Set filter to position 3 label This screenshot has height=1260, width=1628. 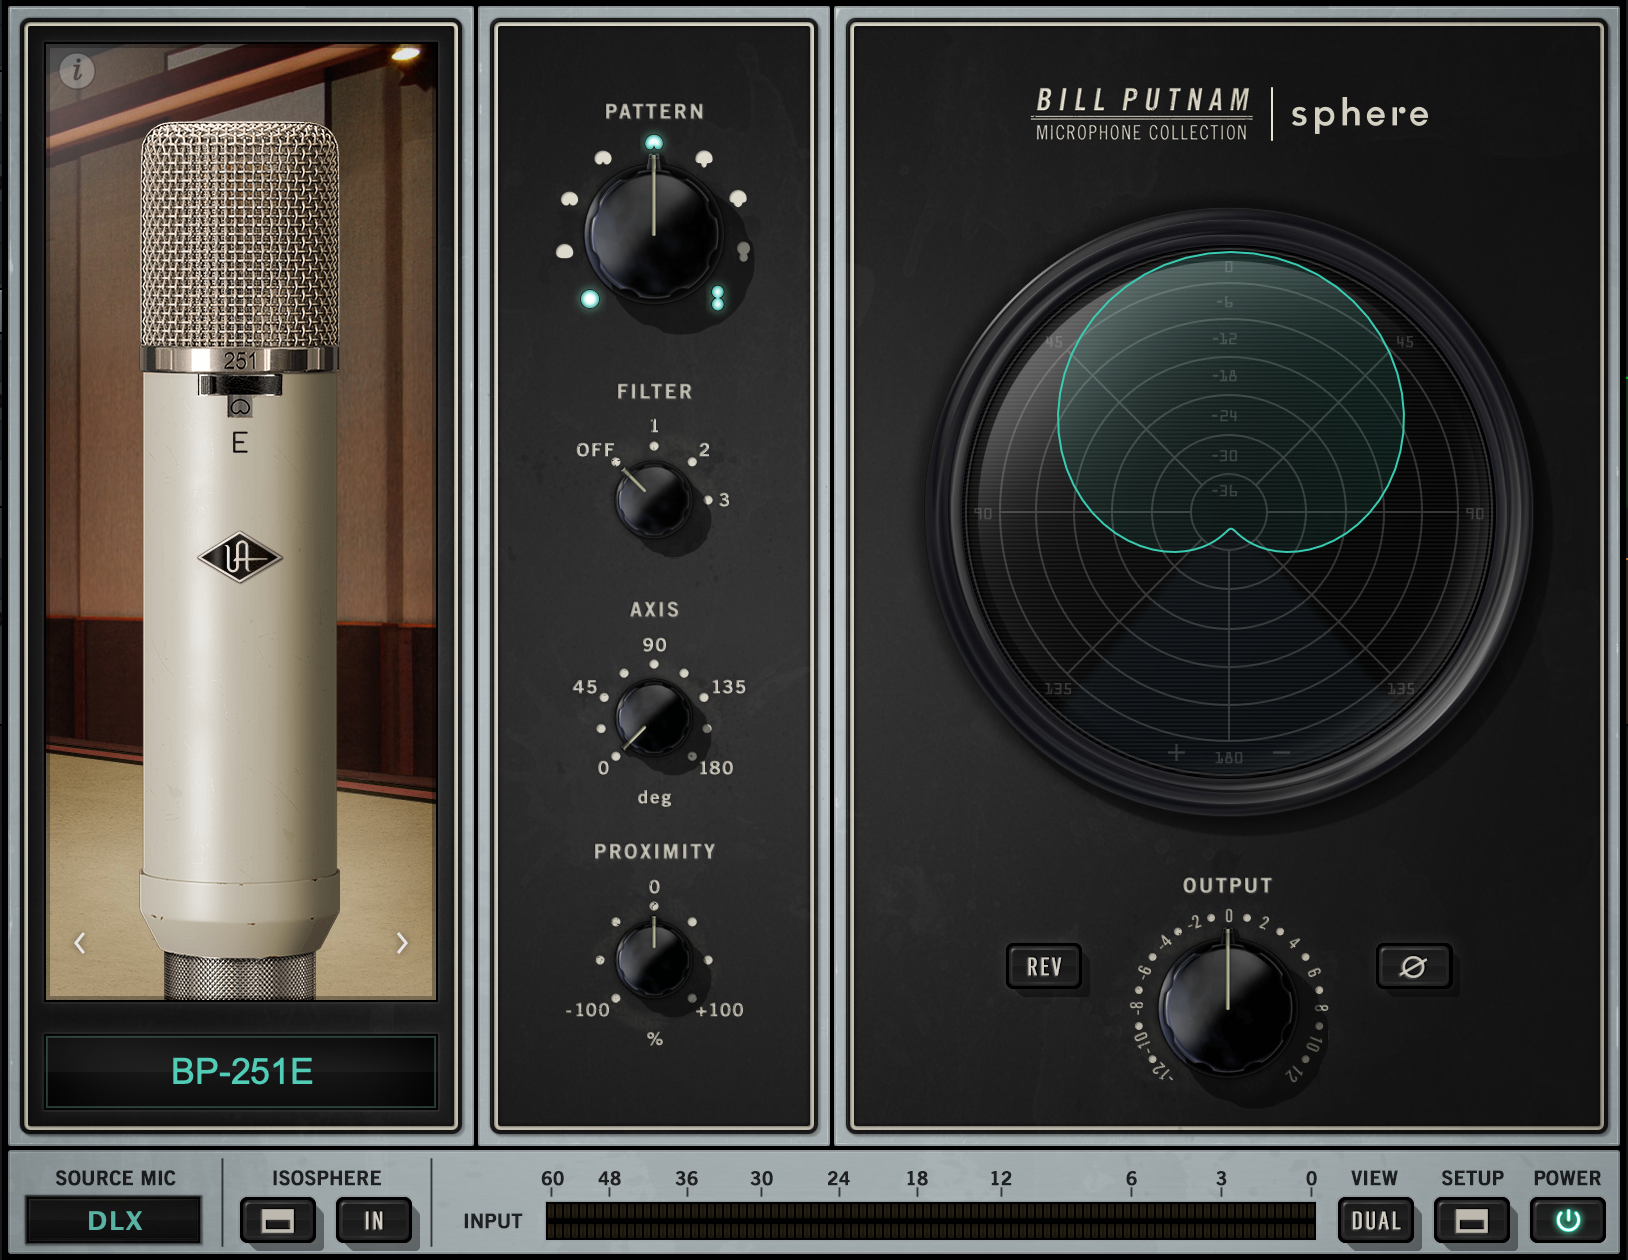(x=724, y=500)
